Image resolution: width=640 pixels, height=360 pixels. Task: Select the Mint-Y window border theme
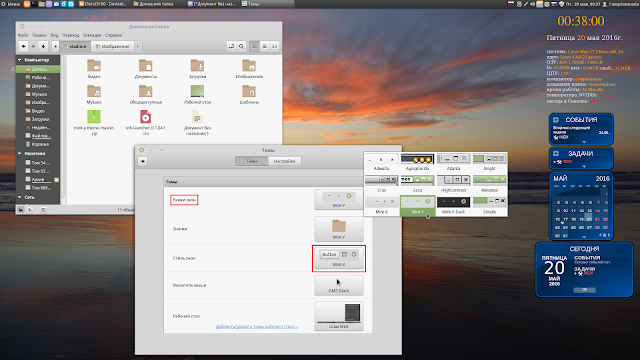coord(417,206)
